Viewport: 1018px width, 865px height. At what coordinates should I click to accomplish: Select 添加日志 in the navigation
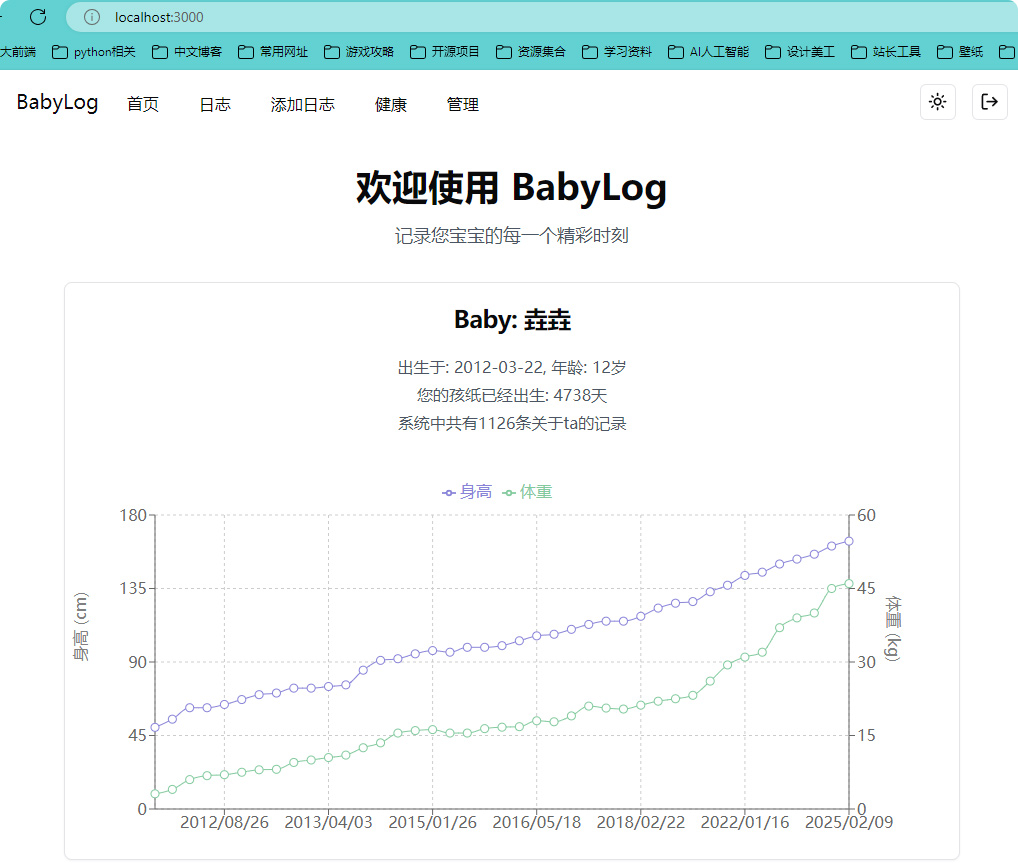[x=303, y=104]
